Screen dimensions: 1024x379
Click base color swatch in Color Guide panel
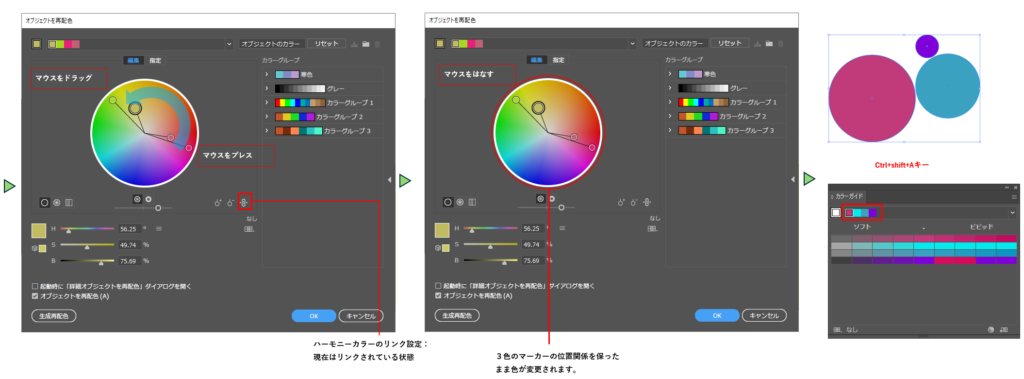point(836,212)
